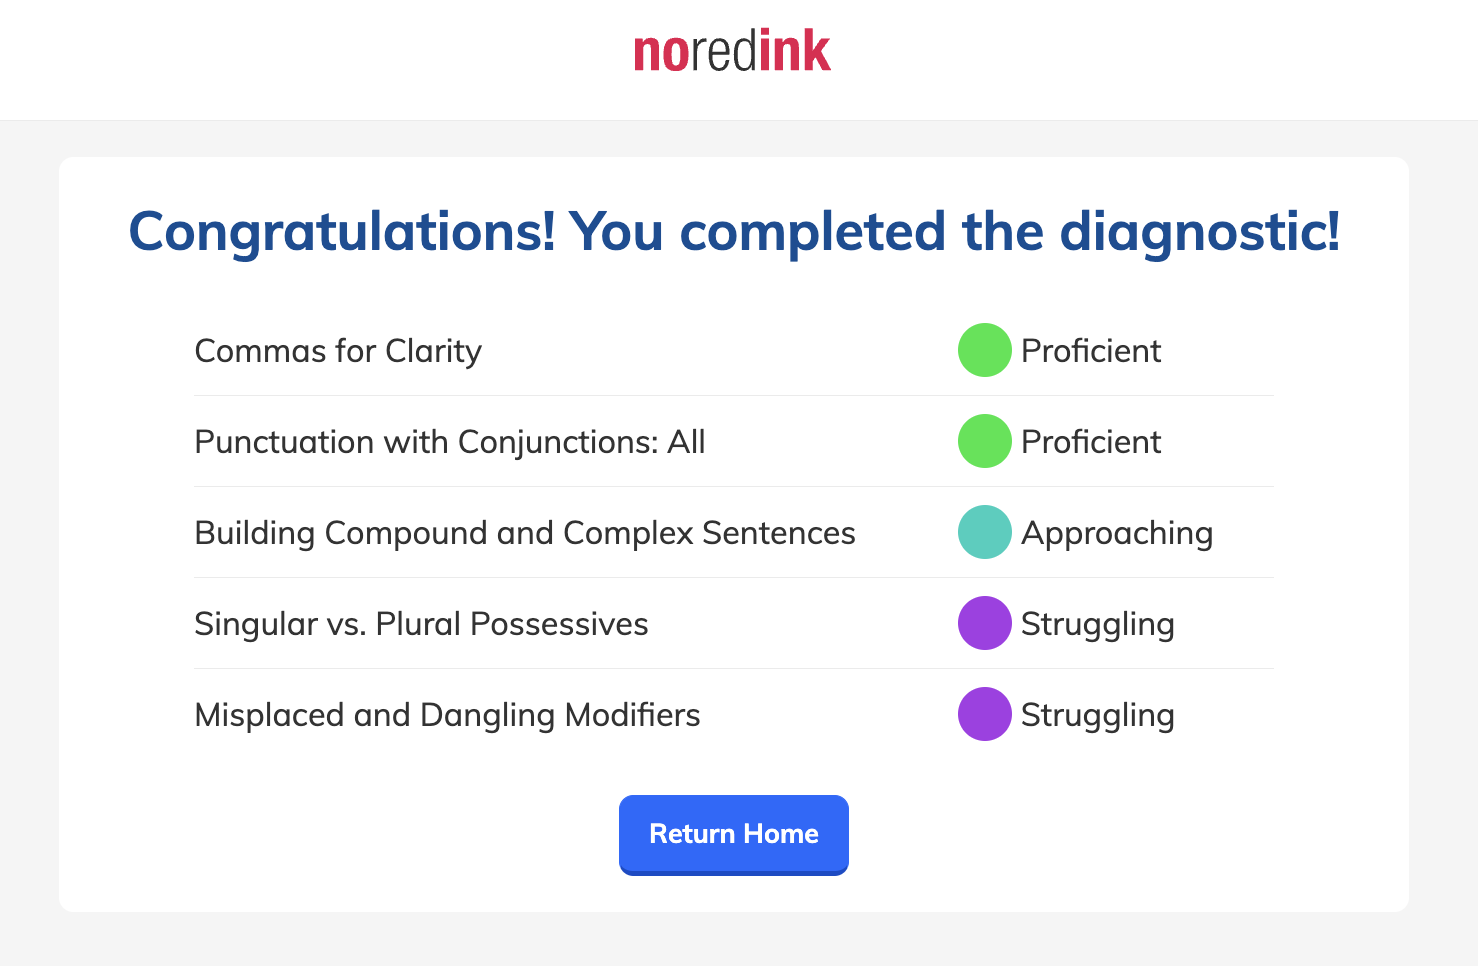Click the results card containing the skill list

[733, 530]
